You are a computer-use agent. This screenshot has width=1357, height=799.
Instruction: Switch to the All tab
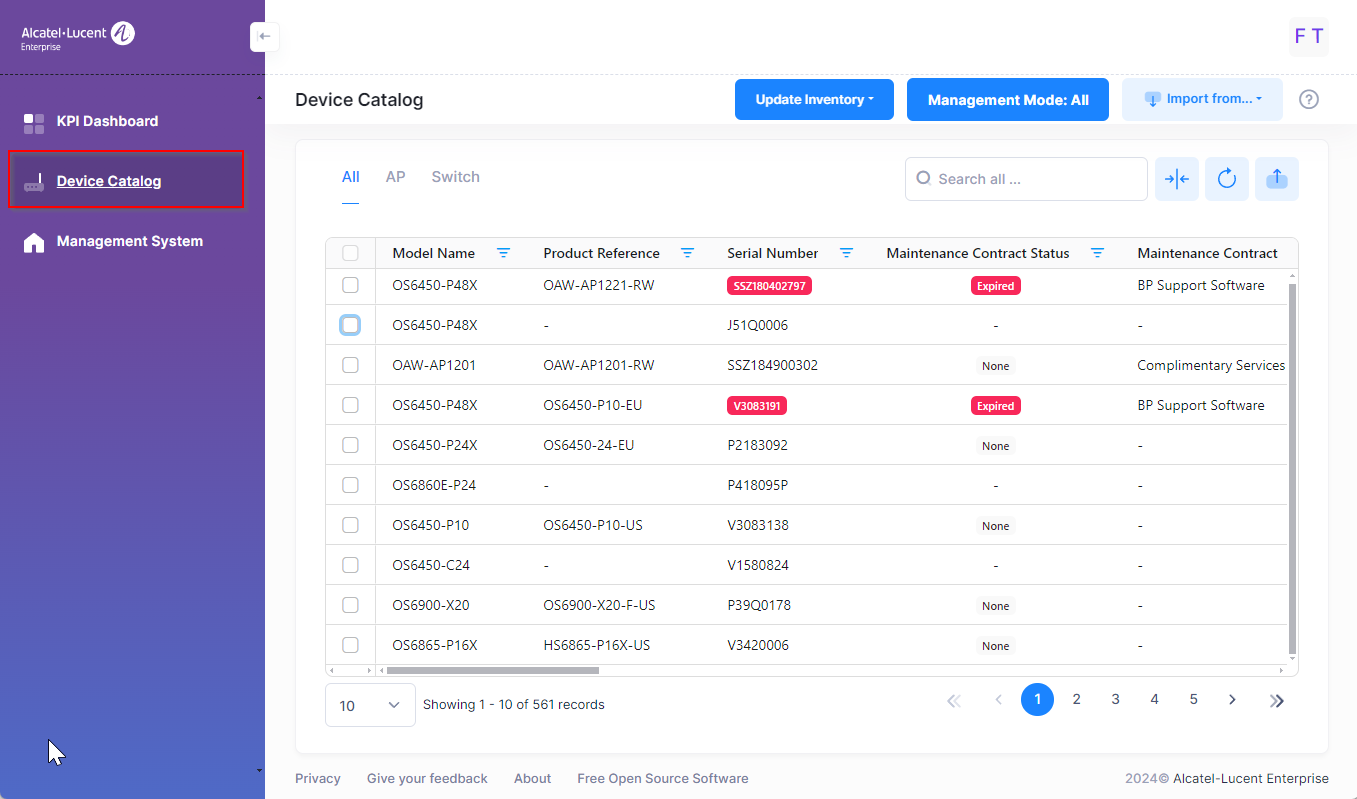coord(350,177)
